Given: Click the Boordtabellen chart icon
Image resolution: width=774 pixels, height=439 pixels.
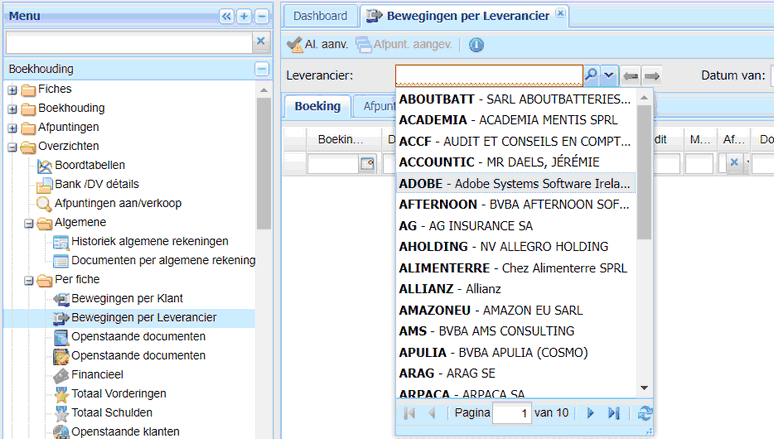Looking at the screenshot, I should click(44, 166).
